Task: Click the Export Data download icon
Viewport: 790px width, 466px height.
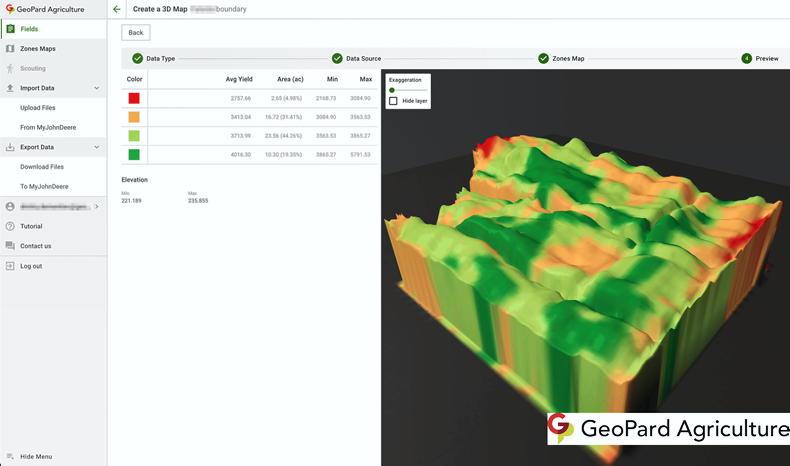Action: 10,147
